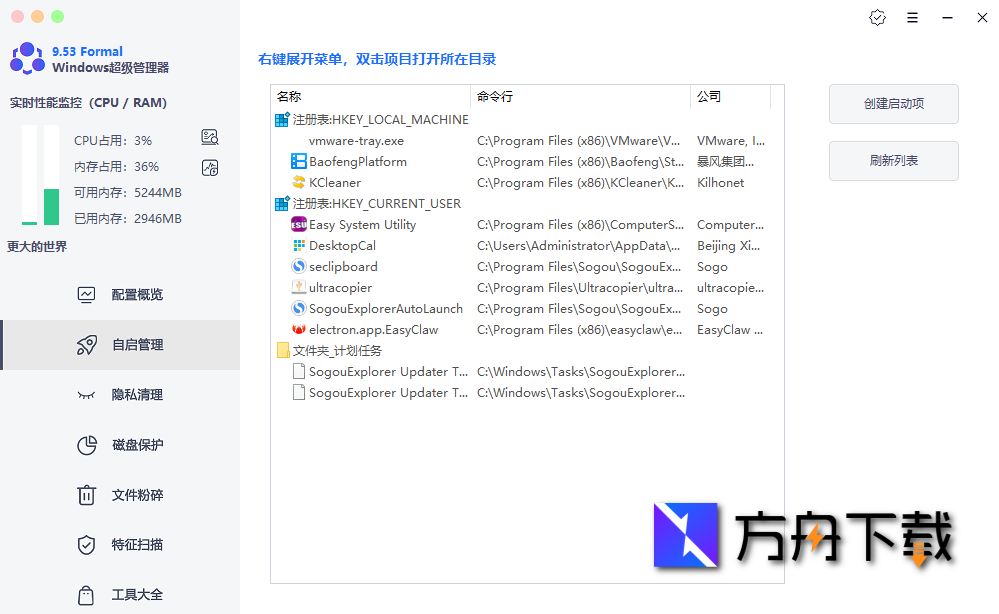Click the 磁盘保护 disk protection icon

87,444
